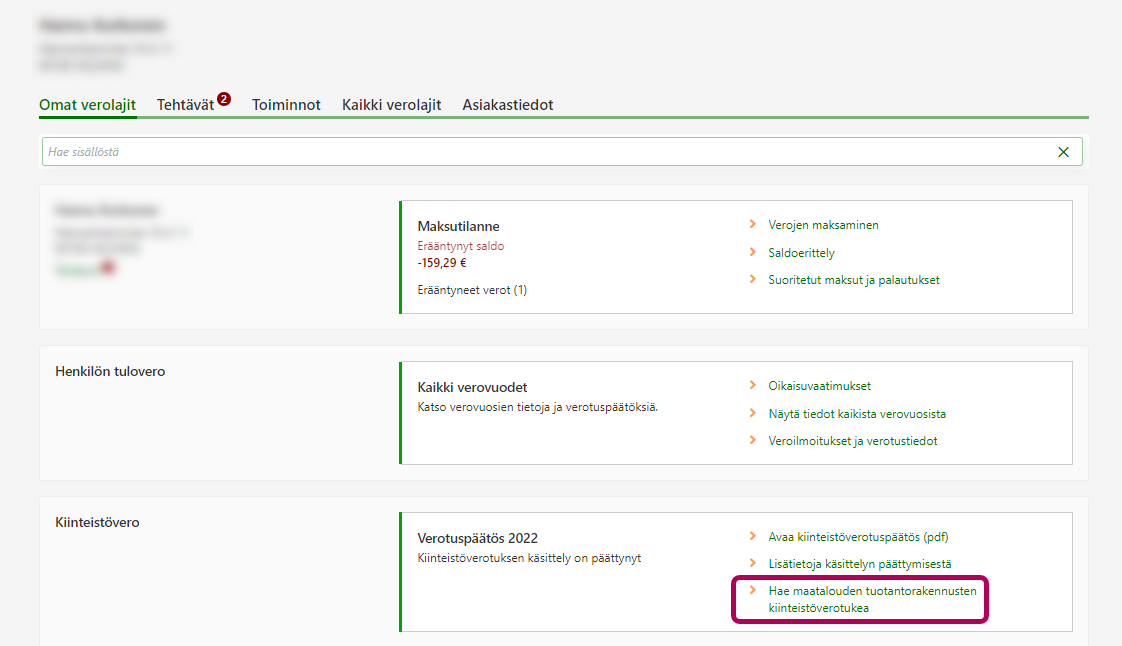This screenshot has width=1122, height=646.
Task: Open the Maksutilanne heading
Action: click(458, 227)
